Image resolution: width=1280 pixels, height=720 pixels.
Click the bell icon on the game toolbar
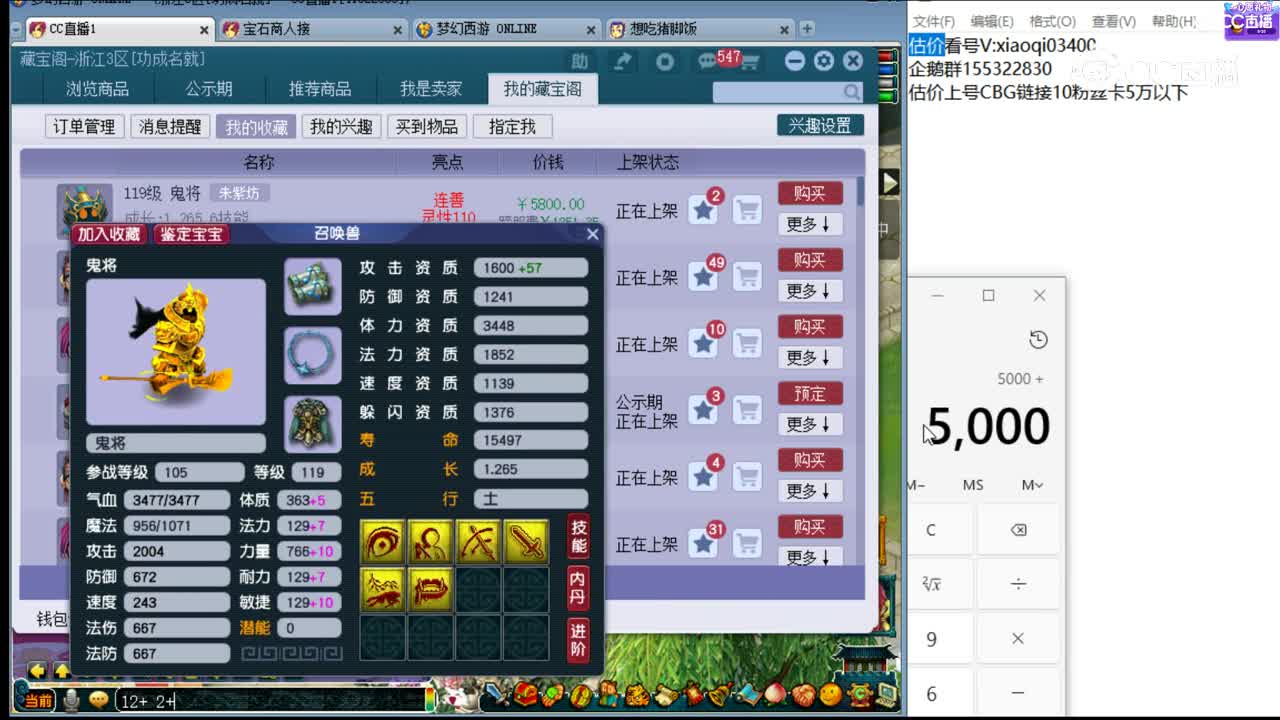[720, 697]
